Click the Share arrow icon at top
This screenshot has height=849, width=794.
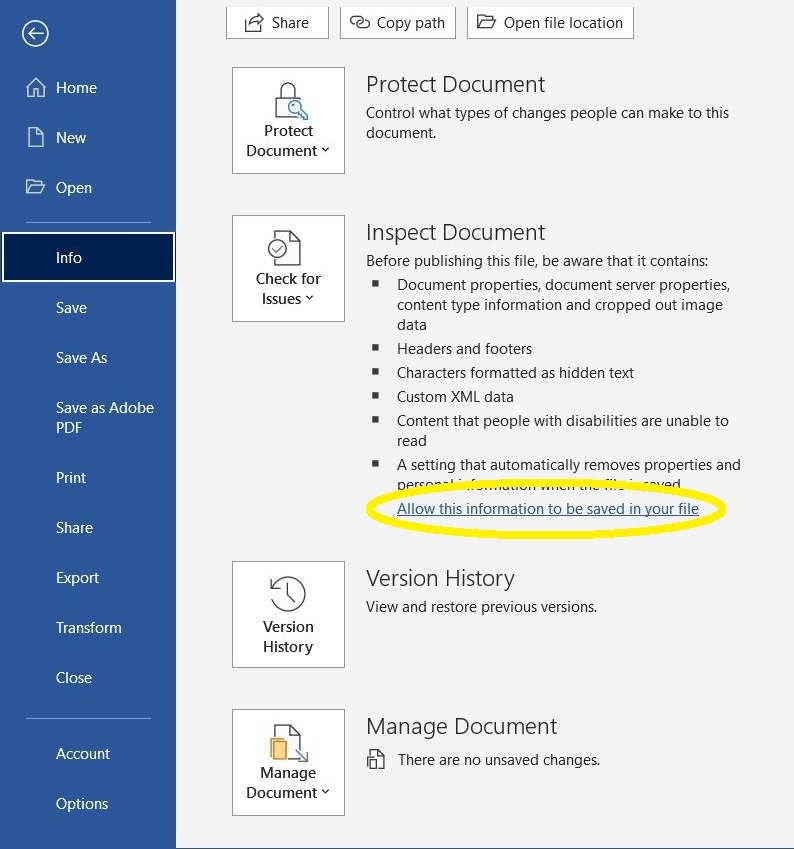pos(253,23)
